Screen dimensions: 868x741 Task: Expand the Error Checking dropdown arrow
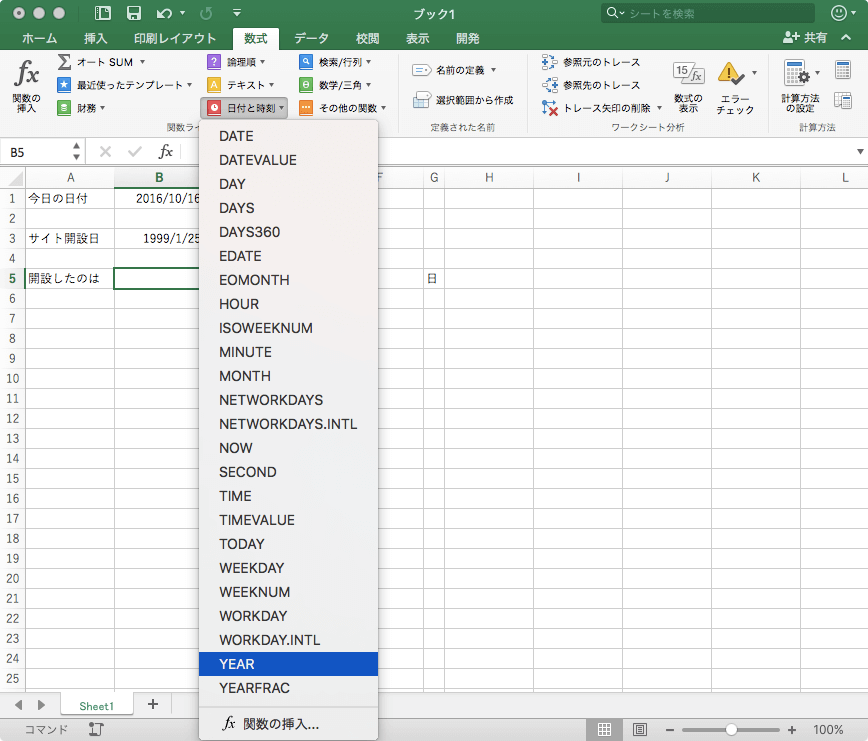tap(754, 72)
